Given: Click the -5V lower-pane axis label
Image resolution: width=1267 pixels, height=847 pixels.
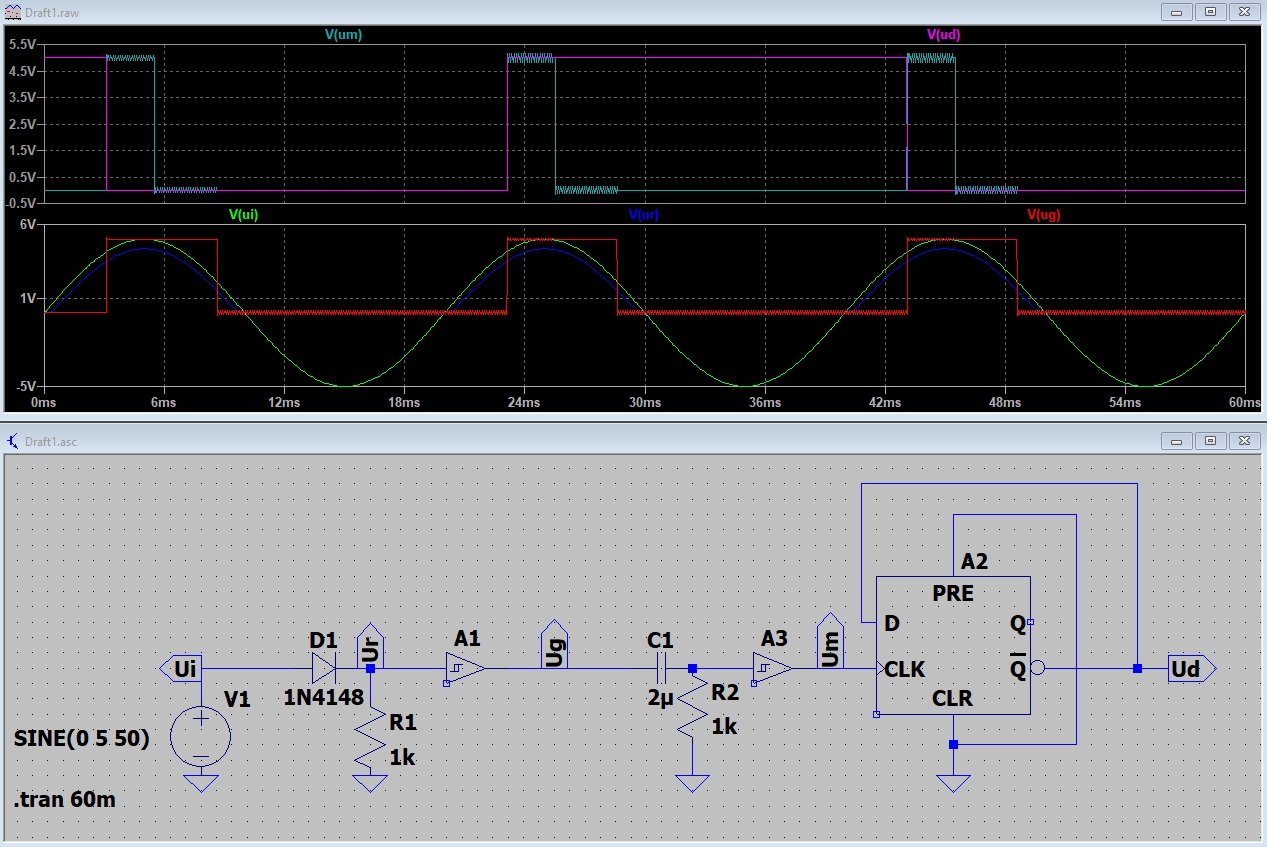Looking at the screenshot, I should pyautogui.click(x=28, y=385).
